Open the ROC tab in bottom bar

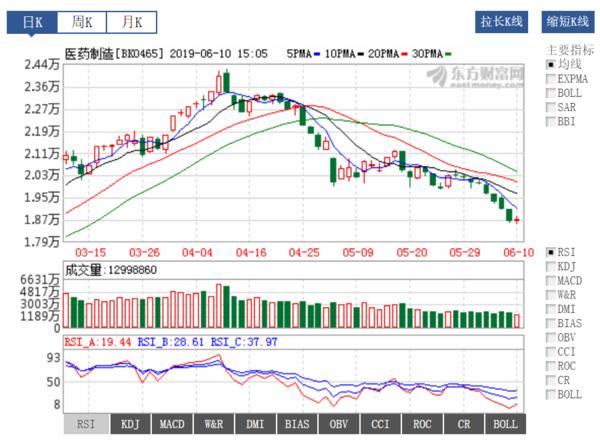point(422,424)
